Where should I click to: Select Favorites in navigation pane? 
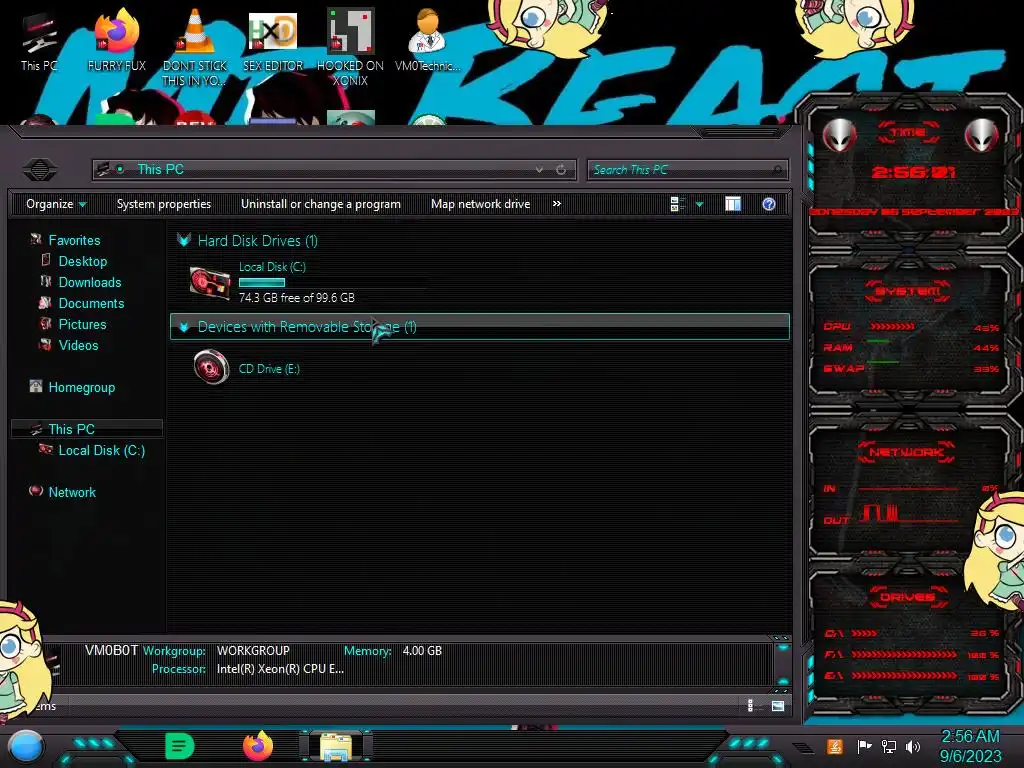74,240
